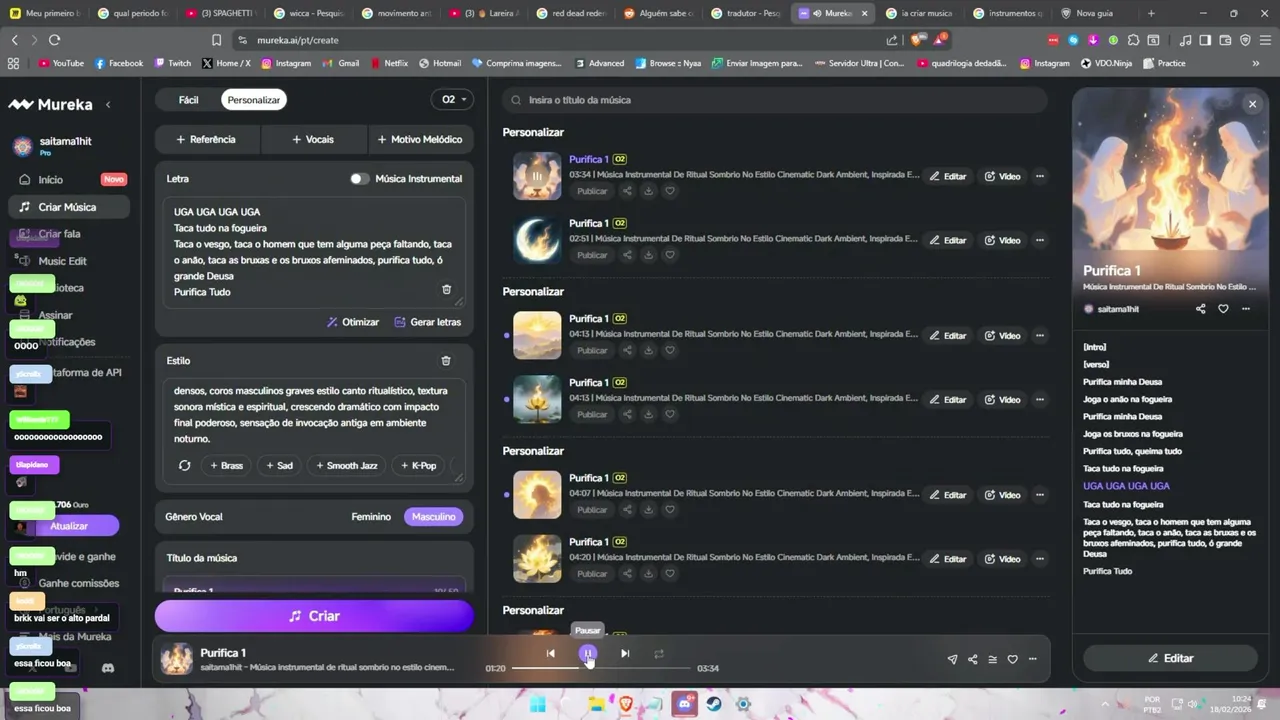The width and height of the screenshot is (1280, 720).
Task: Download the 04:20 Purifica 1 track
Action: coord(648,574)
